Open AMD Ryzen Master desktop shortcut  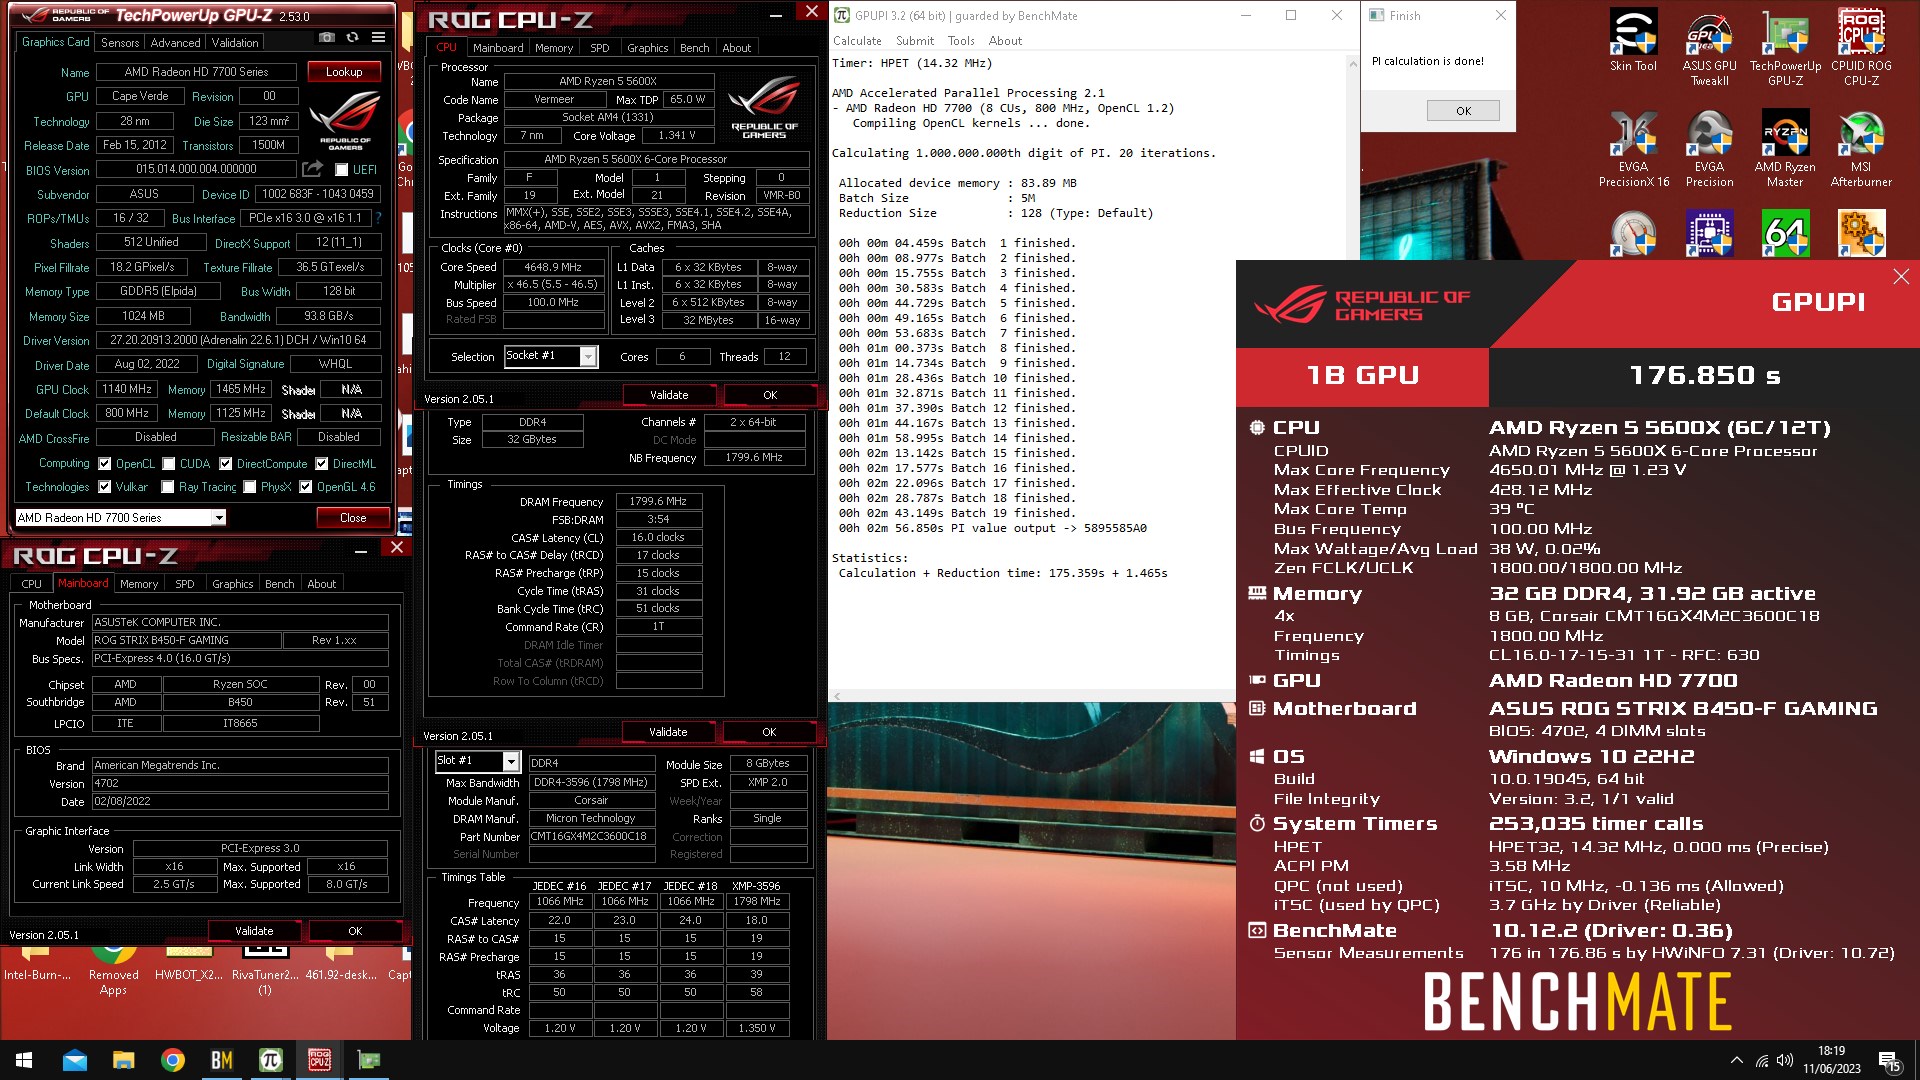click(1785, 148)
